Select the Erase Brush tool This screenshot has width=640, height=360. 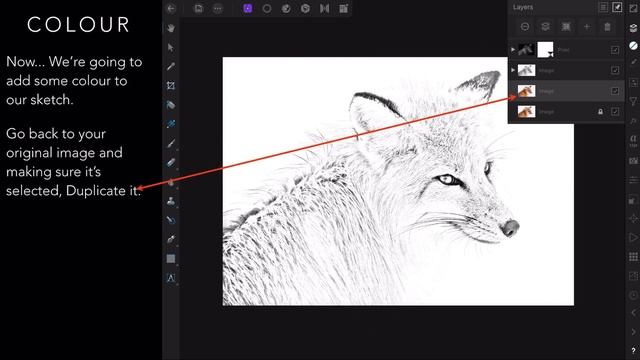point(171,162)
